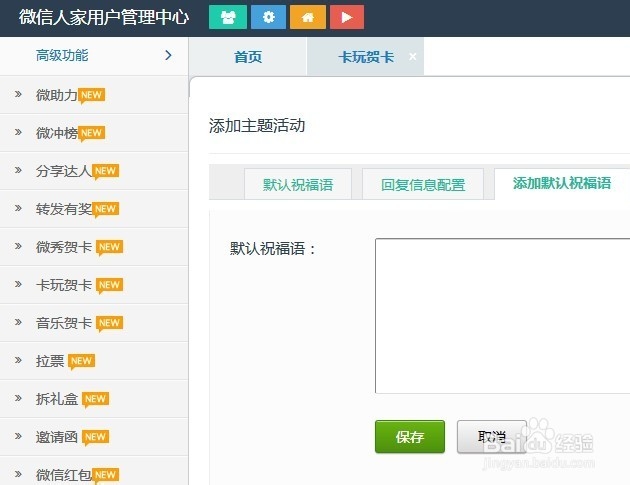This screenshot has height=485, width=630.
Task: Click the 取消 button
Action: tap(492, 437)
